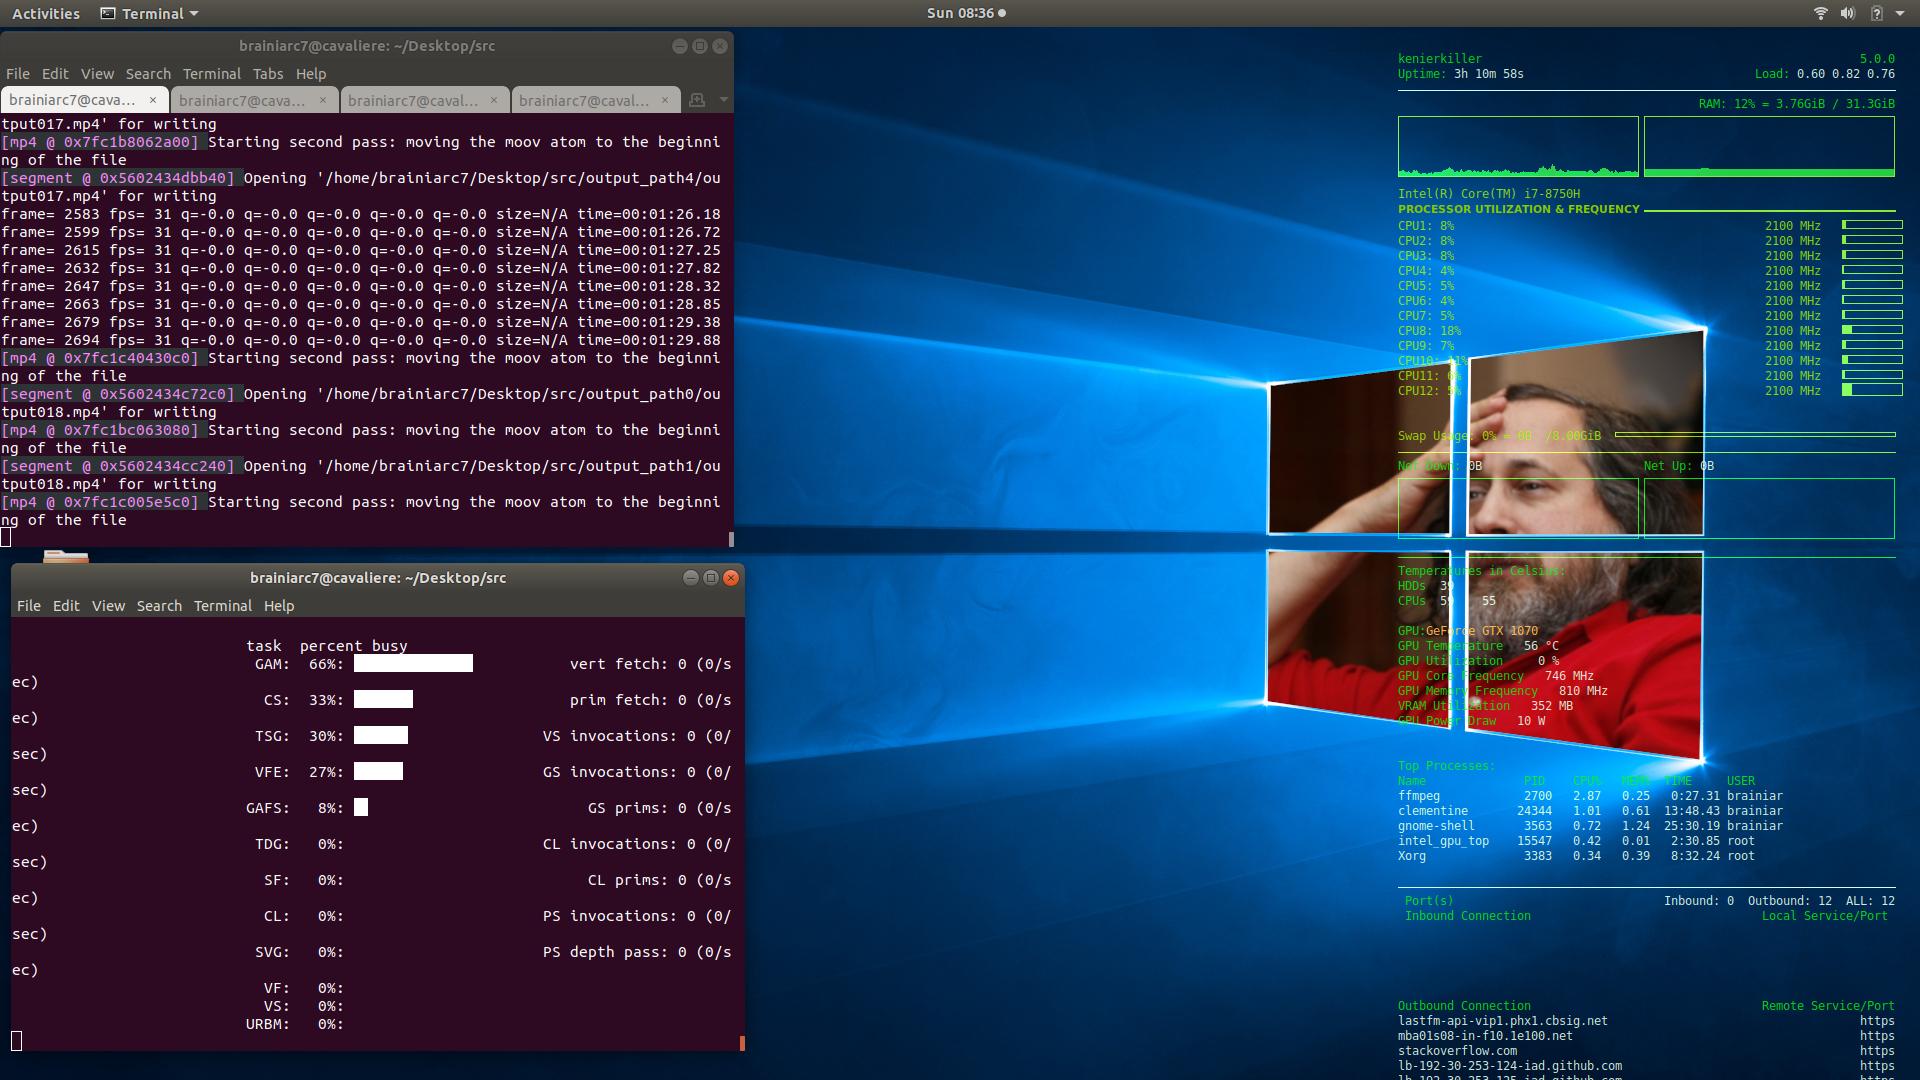The width and height of the screenshot is (1920, 1080).
Task: Click the new tab icon beside terminal tabs
Action: (697, 100)
